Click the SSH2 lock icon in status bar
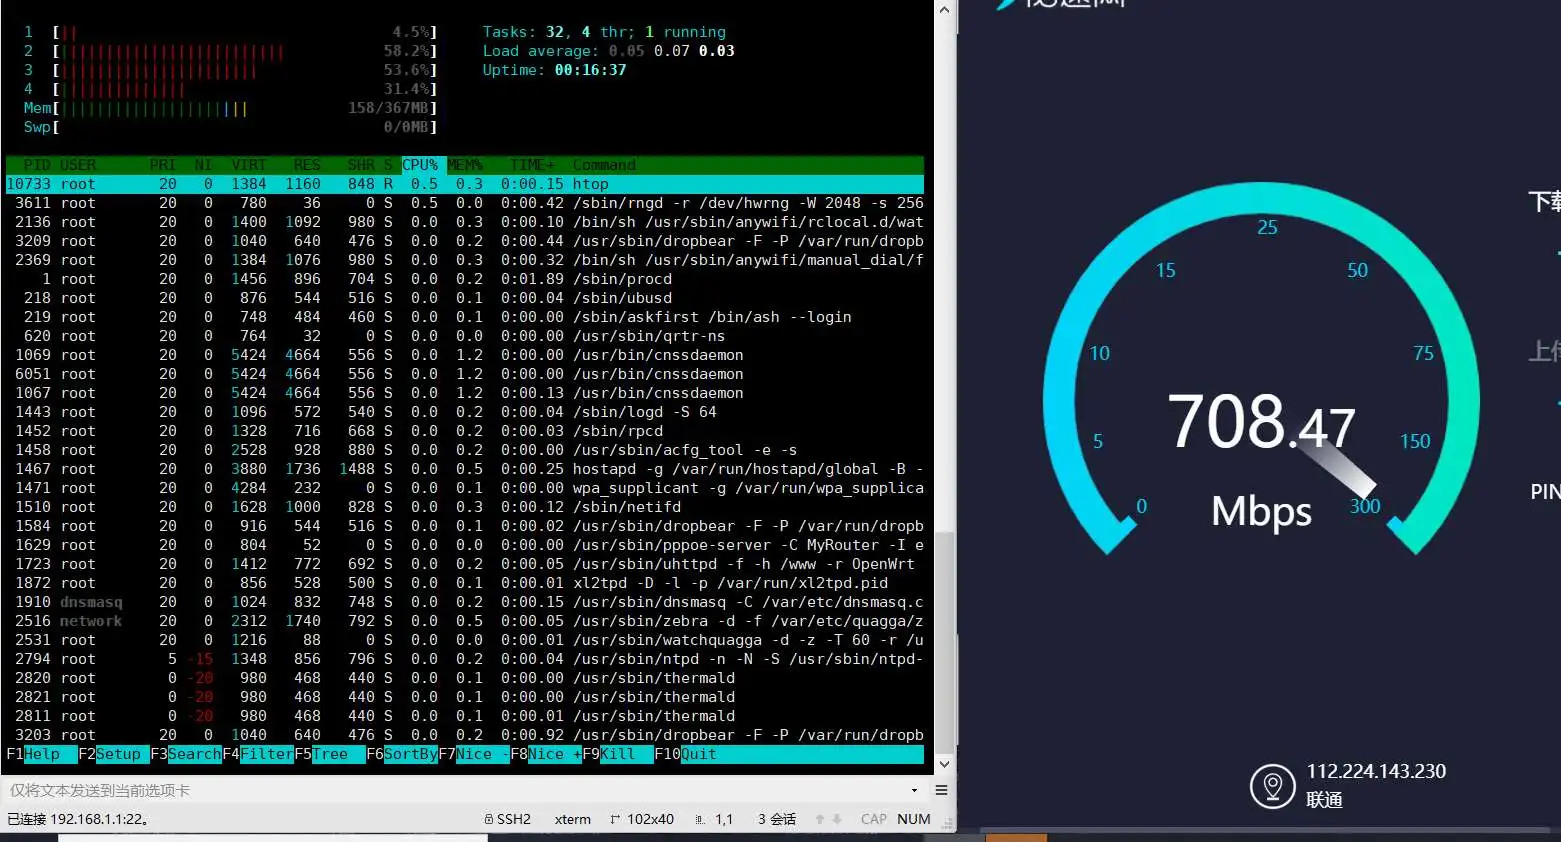 pyautogui.click(x=489, y=819)
